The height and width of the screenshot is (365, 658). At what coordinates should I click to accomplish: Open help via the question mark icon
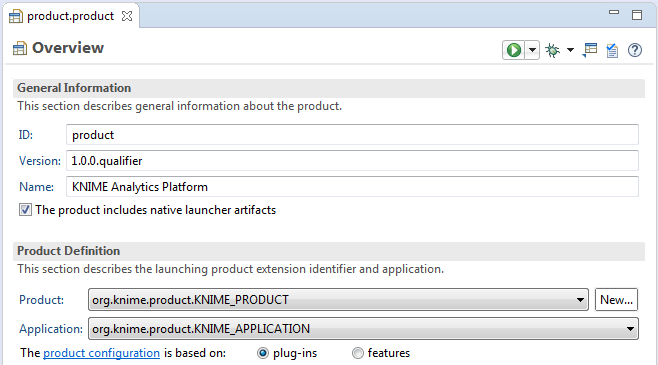(635, 50)
